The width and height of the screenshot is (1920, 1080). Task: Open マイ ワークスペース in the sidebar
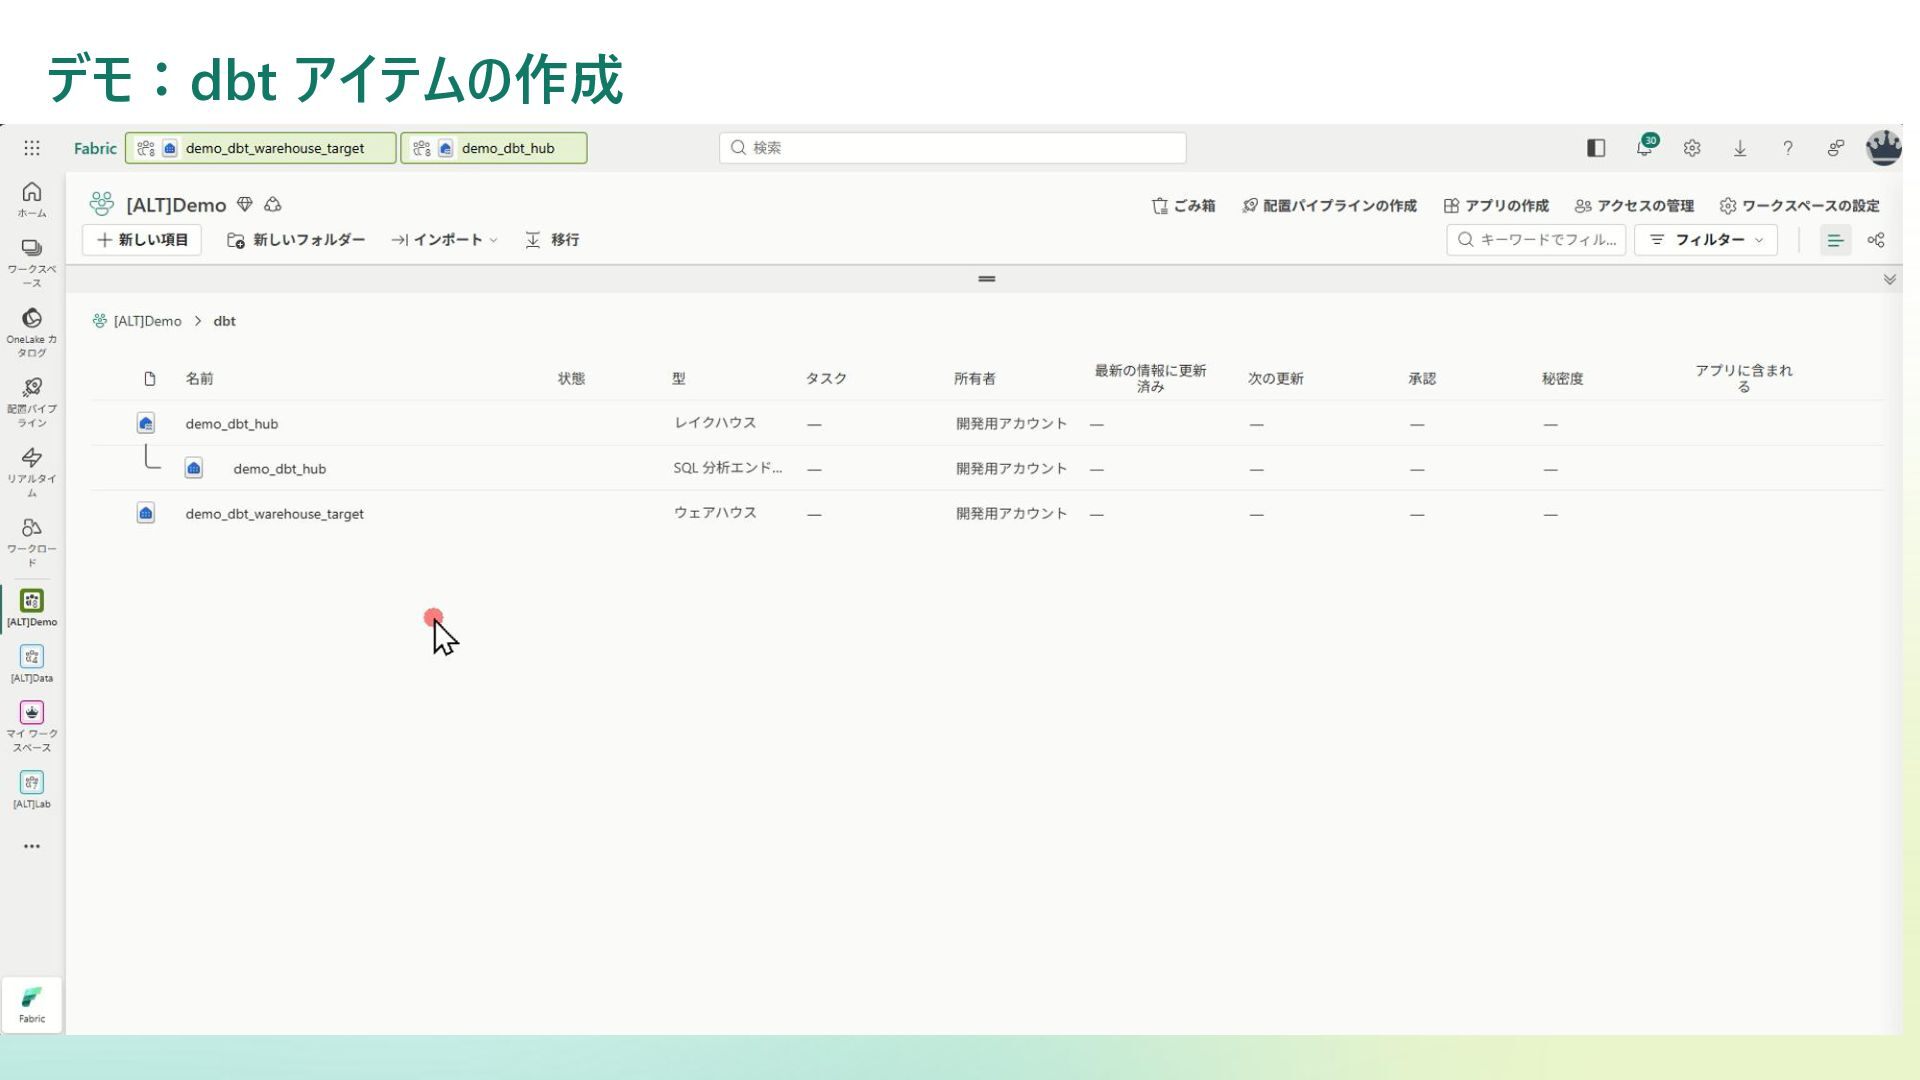tap(32, 726)
